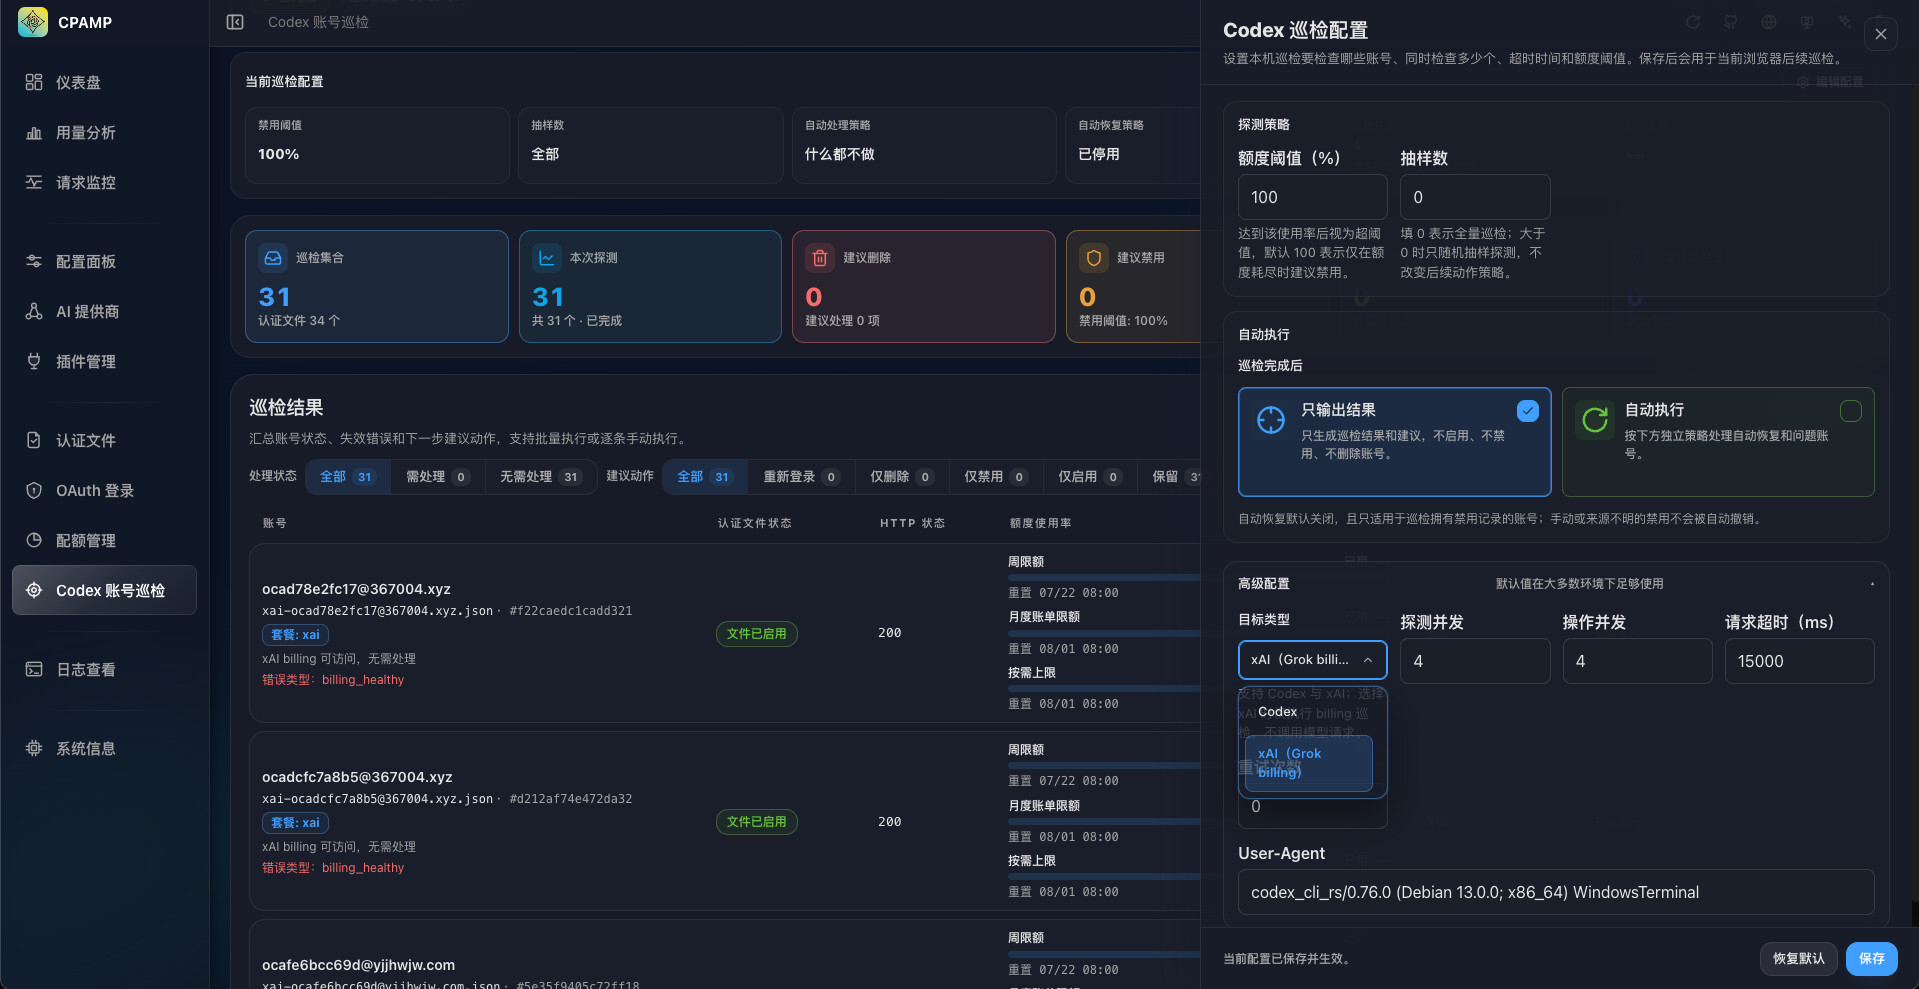The width and height of the screenshot is (1919, 989).
Task: Click the 本次探测 chart icon
Action: pos(547,258)
